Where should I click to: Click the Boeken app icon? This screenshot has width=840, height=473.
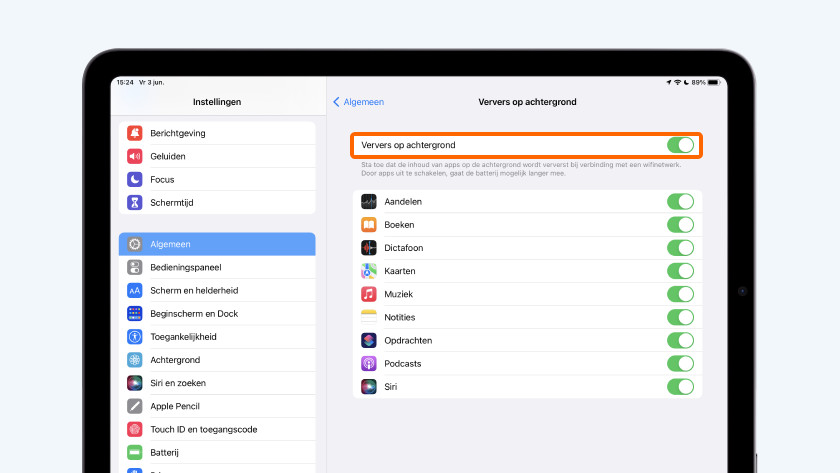coord(369,224)
